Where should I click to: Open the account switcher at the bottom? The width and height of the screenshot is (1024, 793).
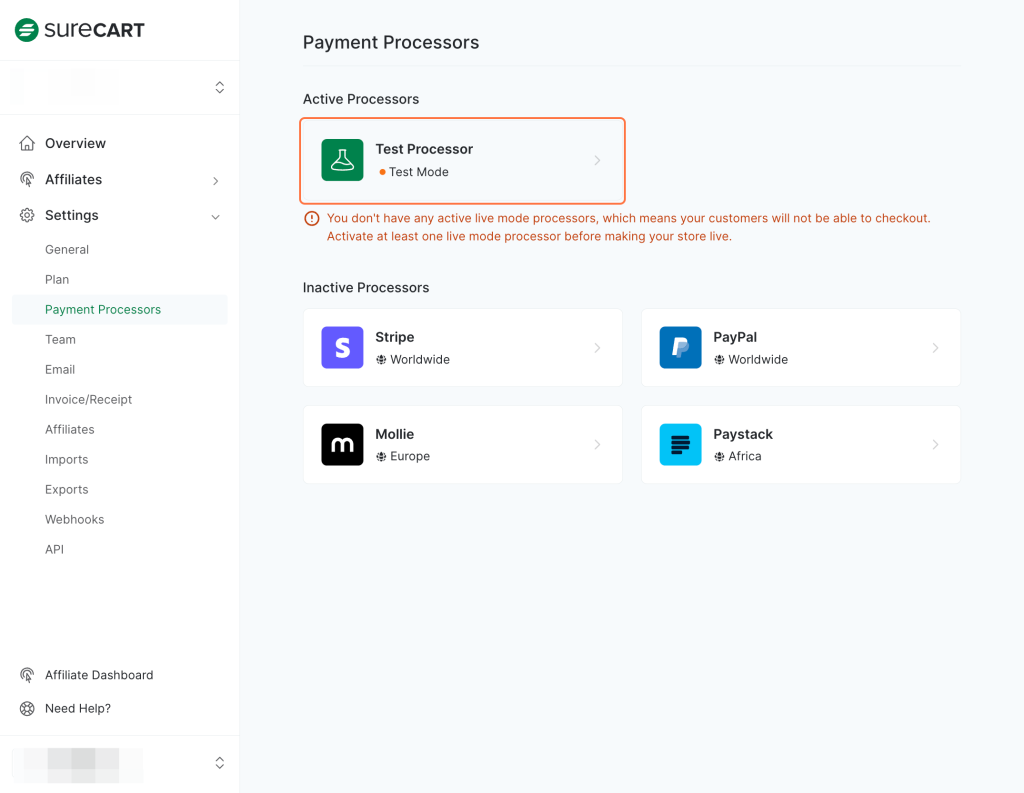[219, 762]
